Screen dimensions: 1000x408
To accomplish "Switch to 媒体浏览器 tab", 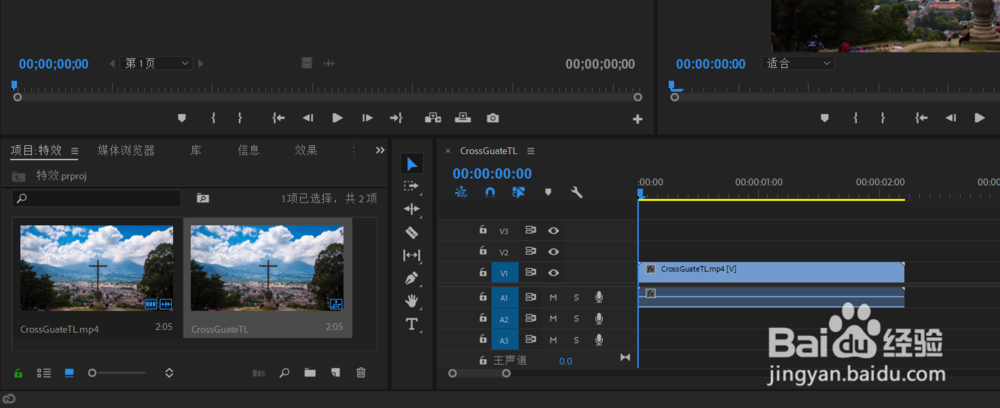I will (x=126, y=150).
